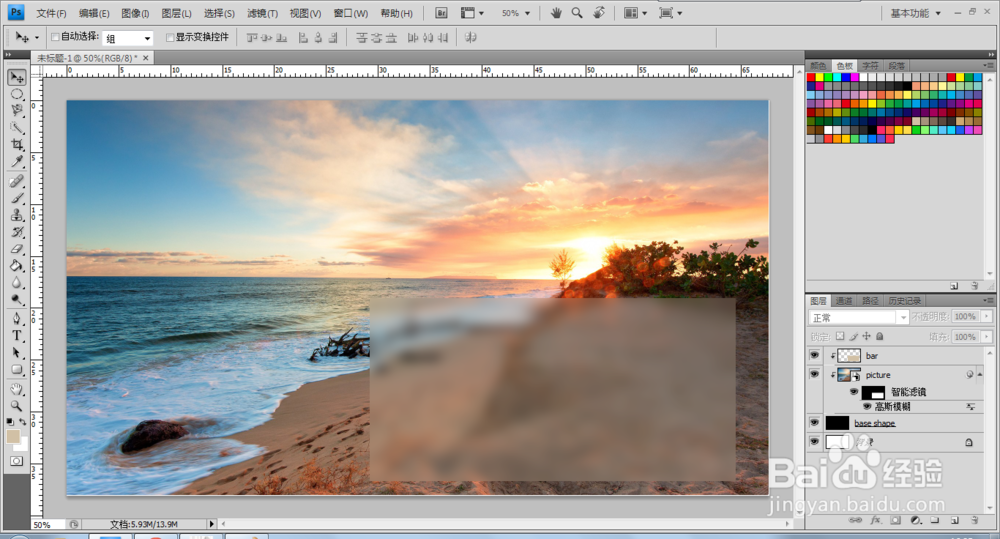Select the Lasso tool
1000x539 pixels.
tap(17, 111)
